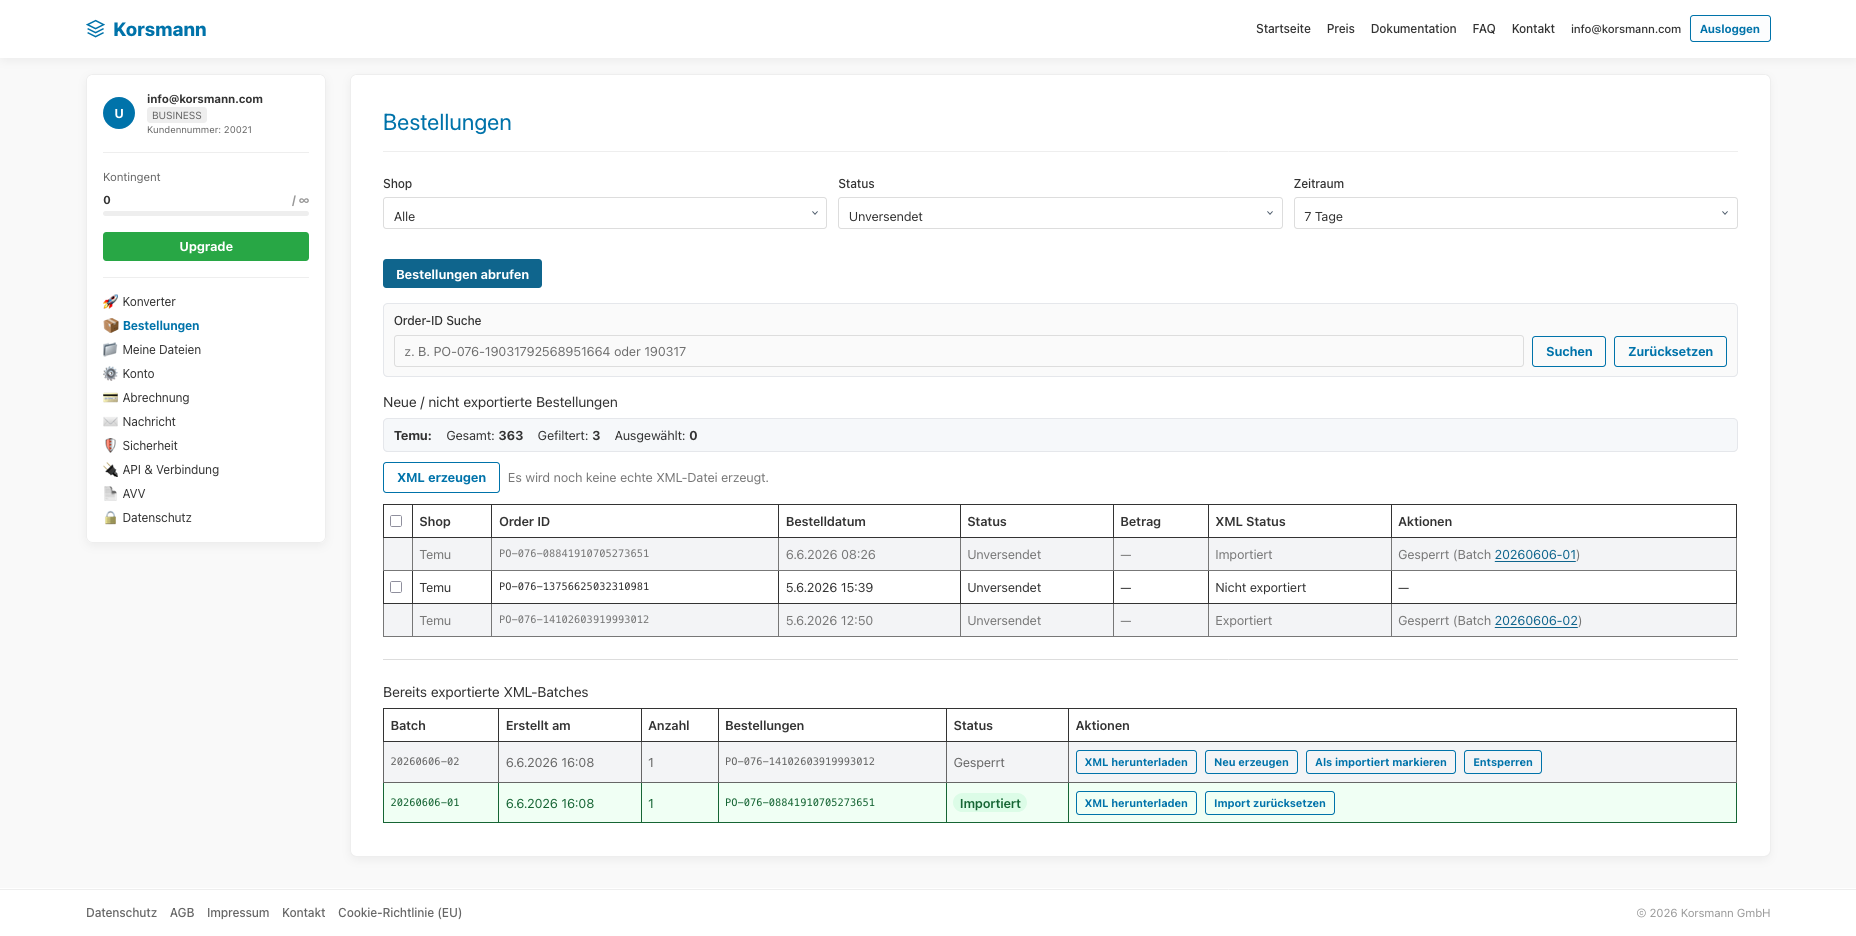Download XML for batch 20260606-01
The image size is (1856, 936).
1136,803
